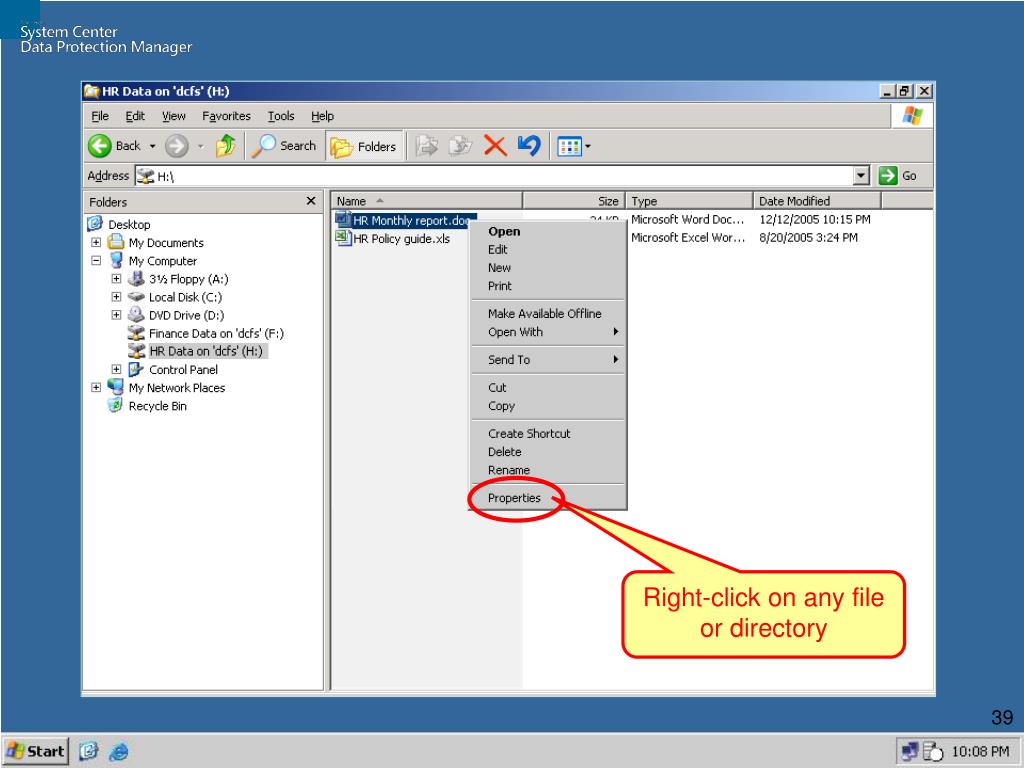1024x768 pixels.
Task: Select the 3½ Floppy drive icon
Action: click(136, 278)
